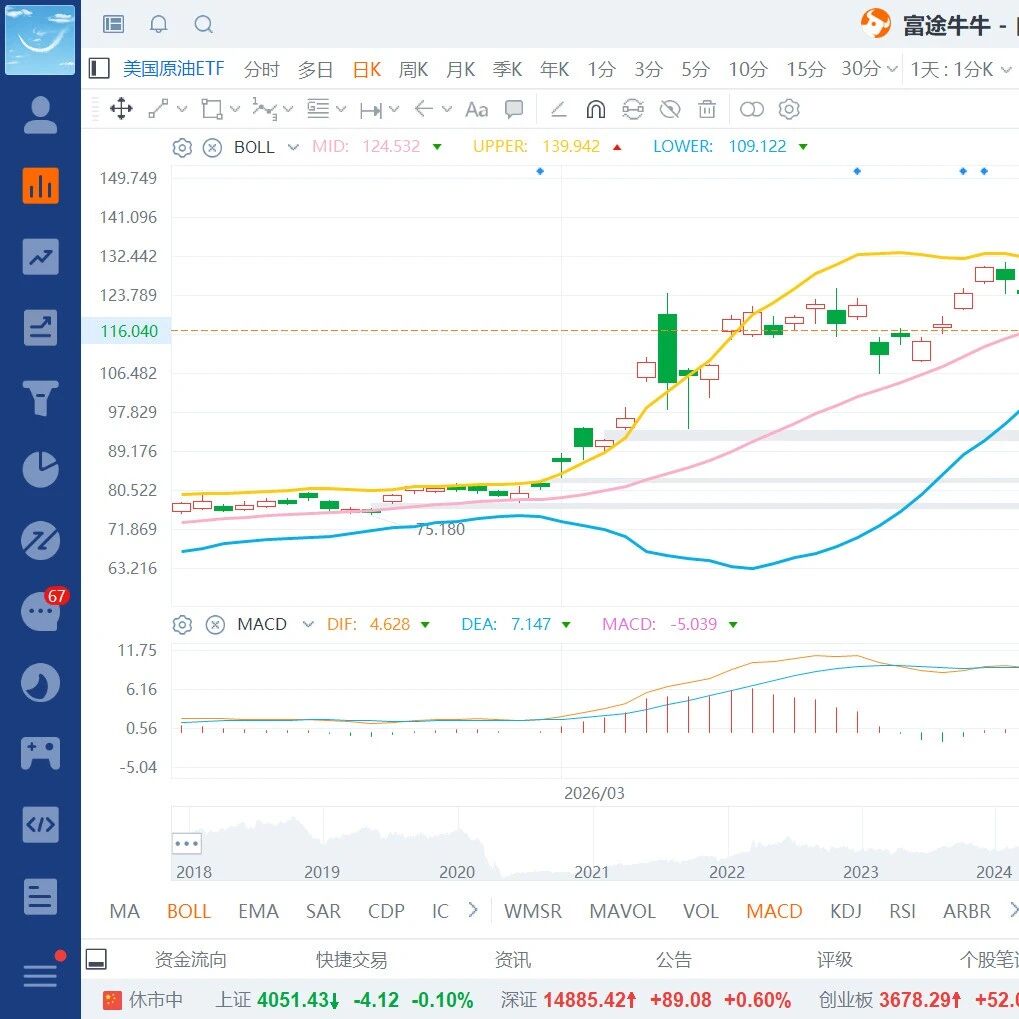Open the text annotation Aa tool

[476, 109]
